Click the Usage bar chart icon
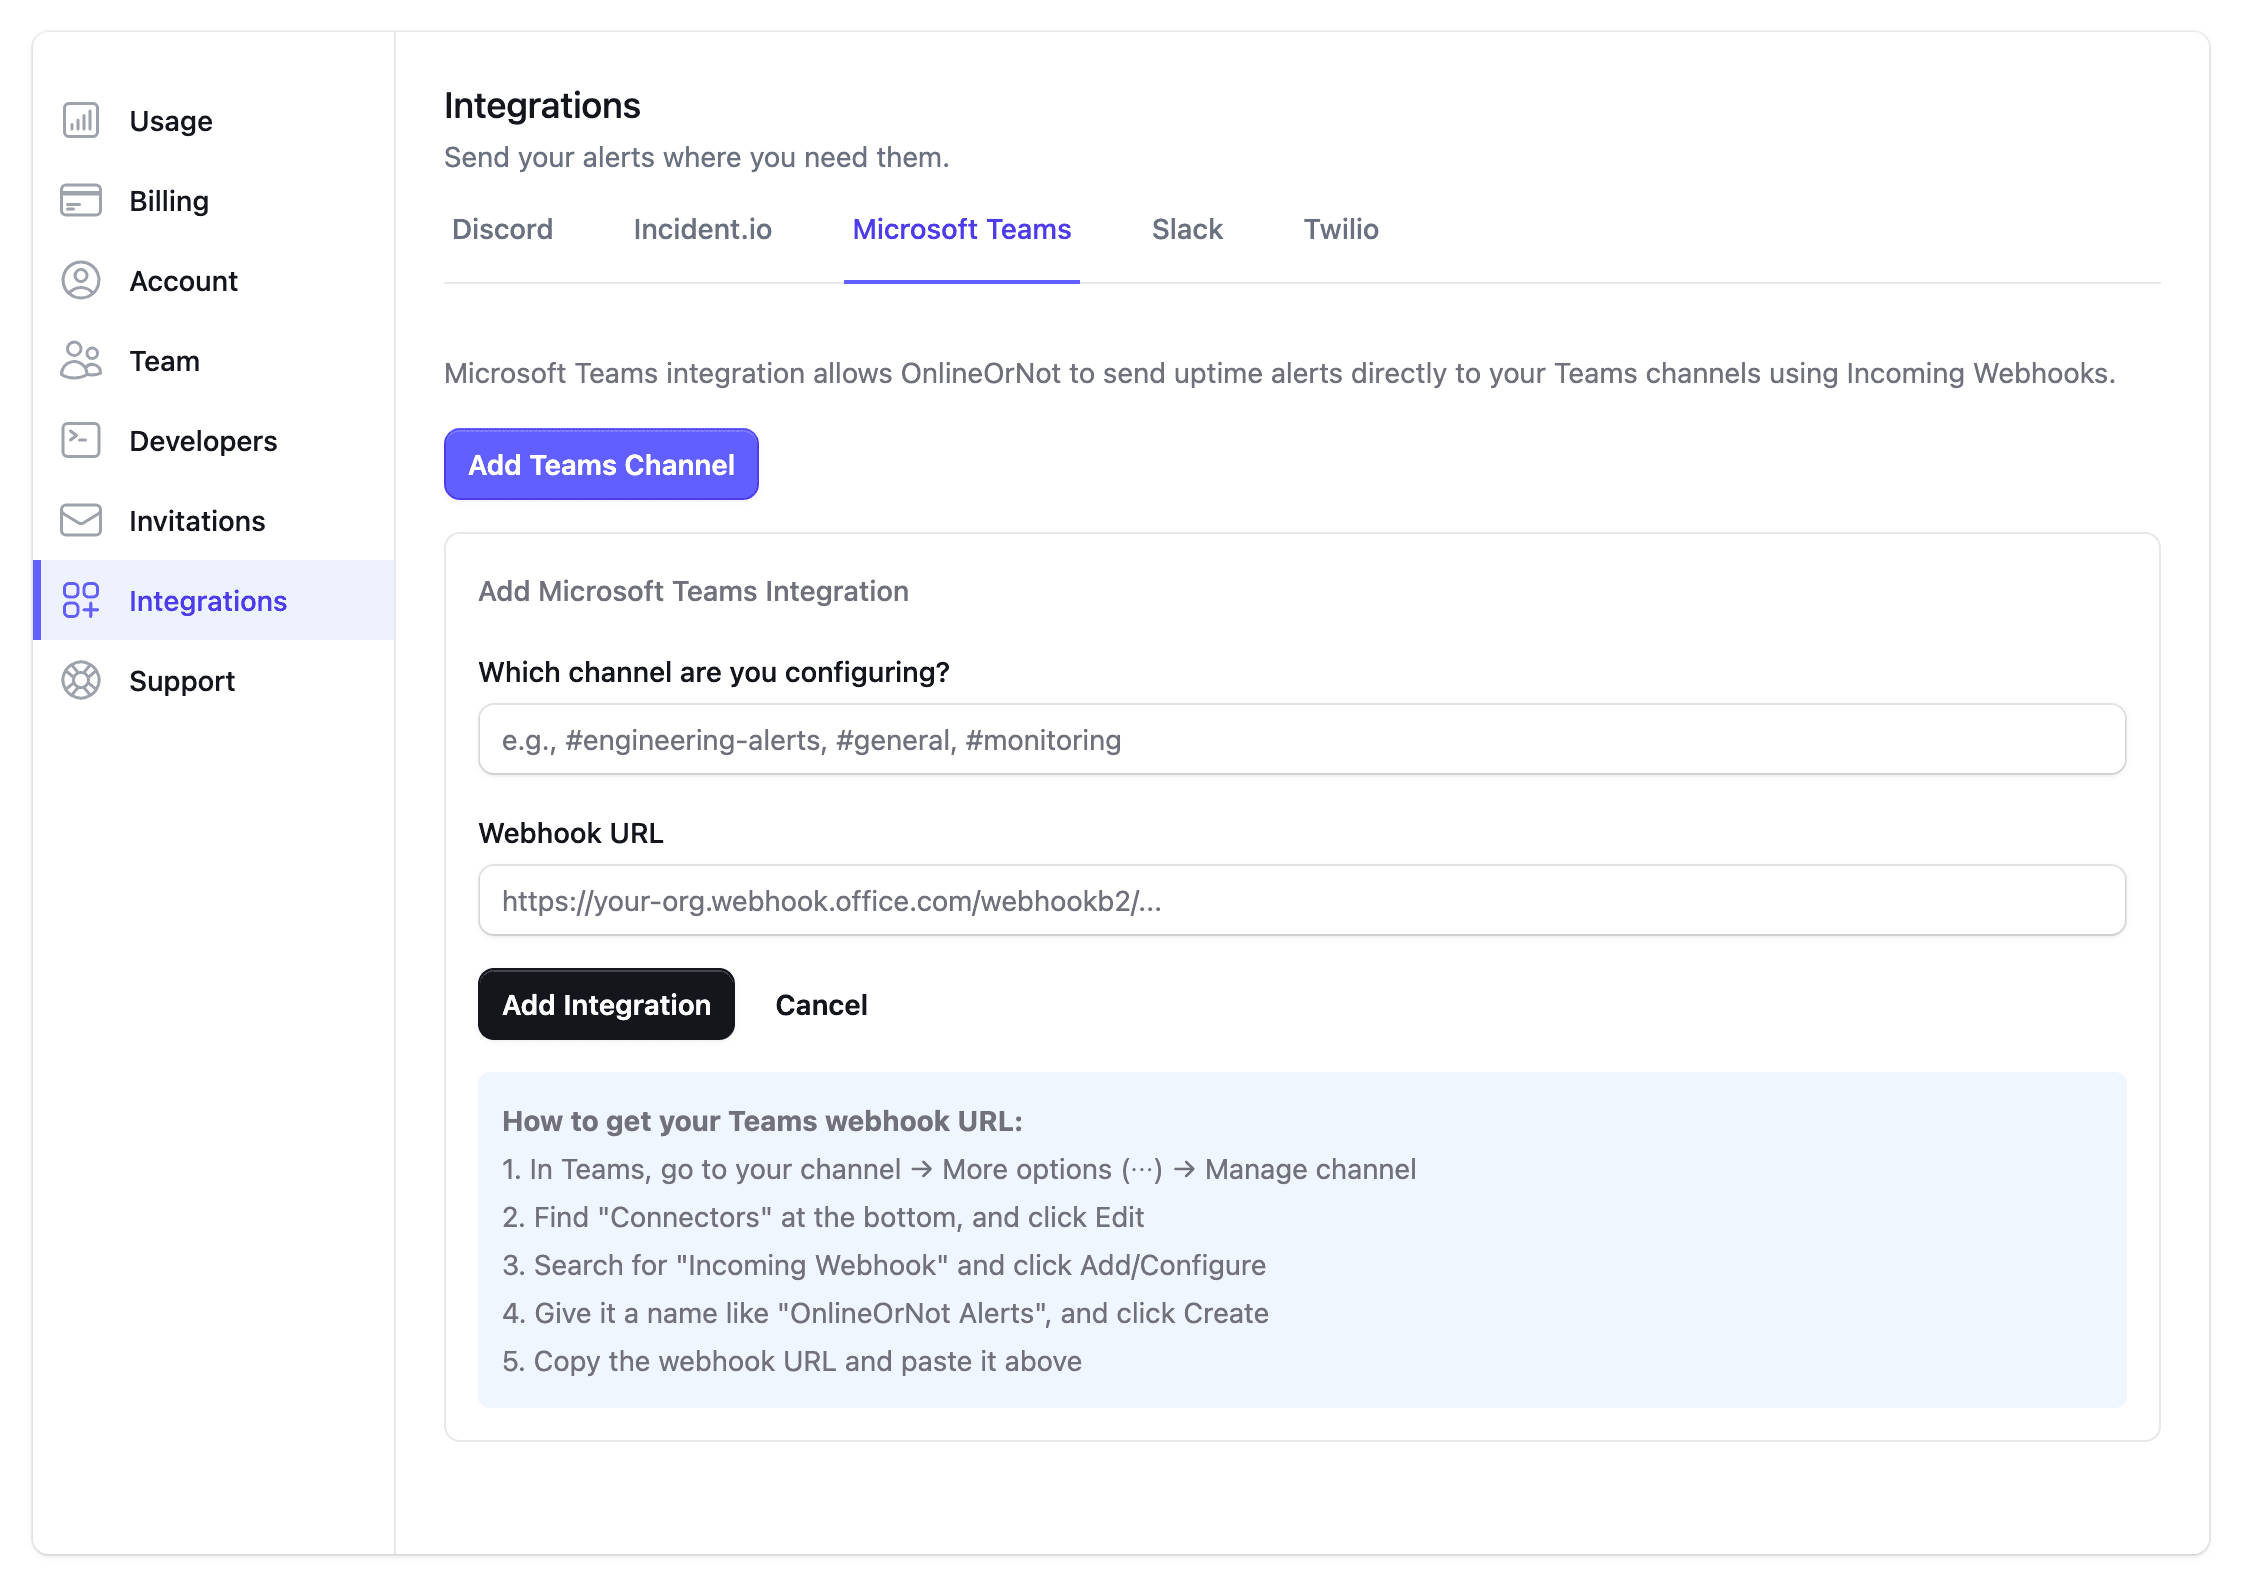The height and width of the screenshot is (1582, 2248). tap(80, 120)
